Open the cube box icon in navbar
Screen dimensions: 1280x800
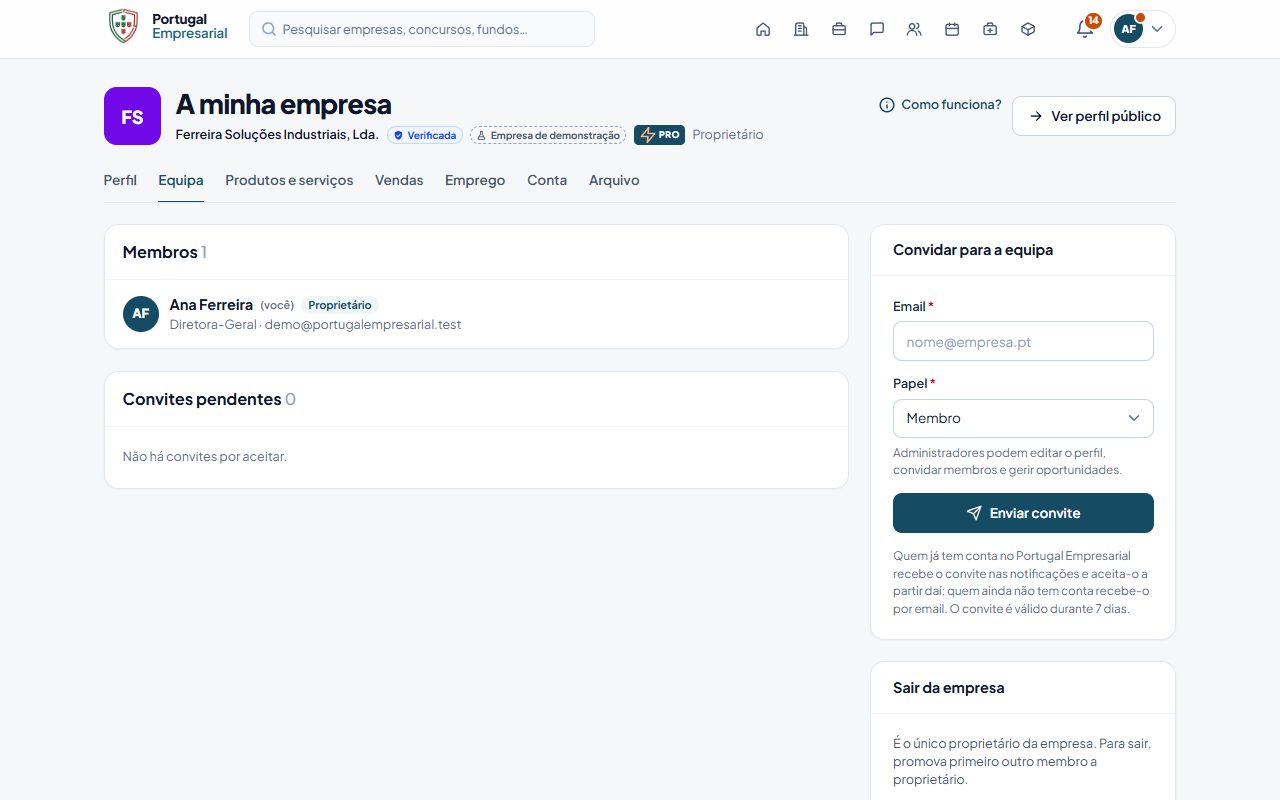[x=1028, y=29]
